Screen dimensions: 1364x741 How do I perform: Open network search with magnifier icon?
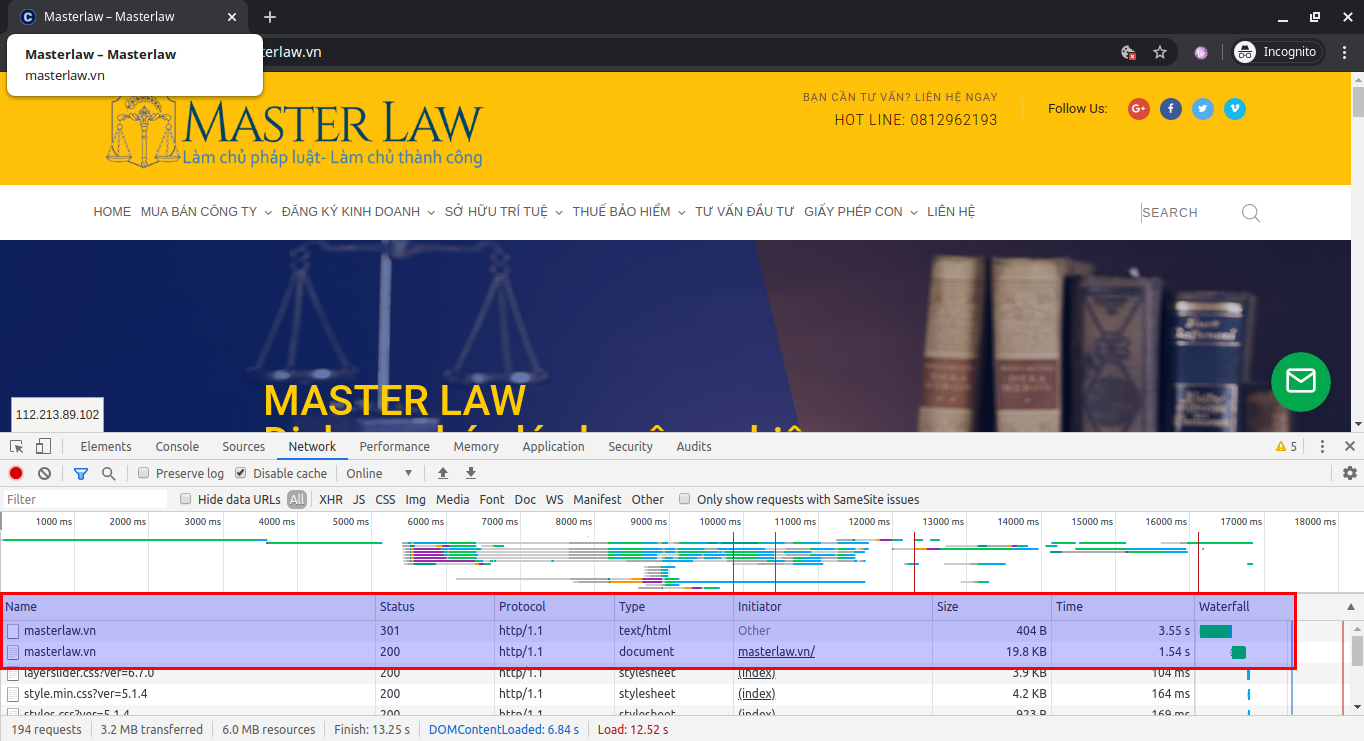108,473
